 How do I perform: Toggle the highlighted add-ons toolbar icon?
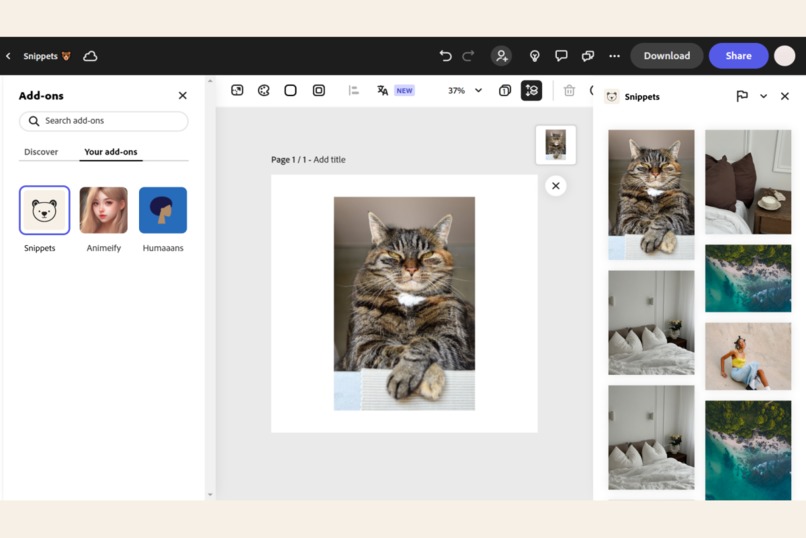(x=532, y=90)
